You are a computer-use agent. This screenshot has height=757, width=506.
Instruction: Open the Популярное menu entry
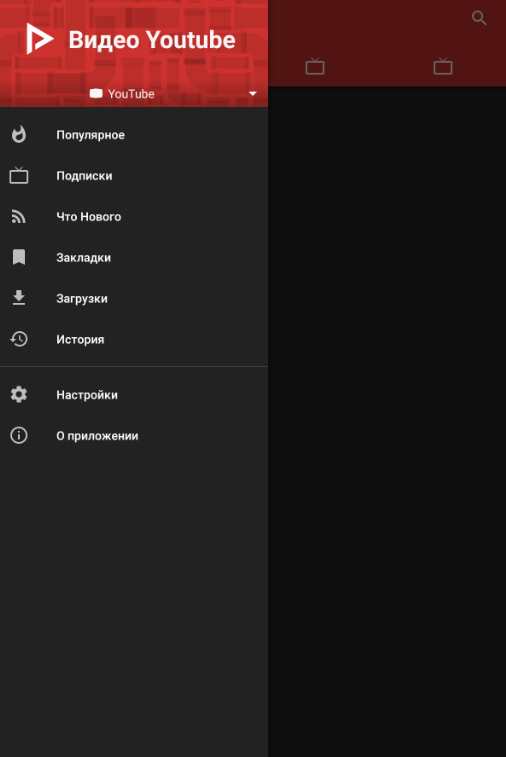point(134,135)
